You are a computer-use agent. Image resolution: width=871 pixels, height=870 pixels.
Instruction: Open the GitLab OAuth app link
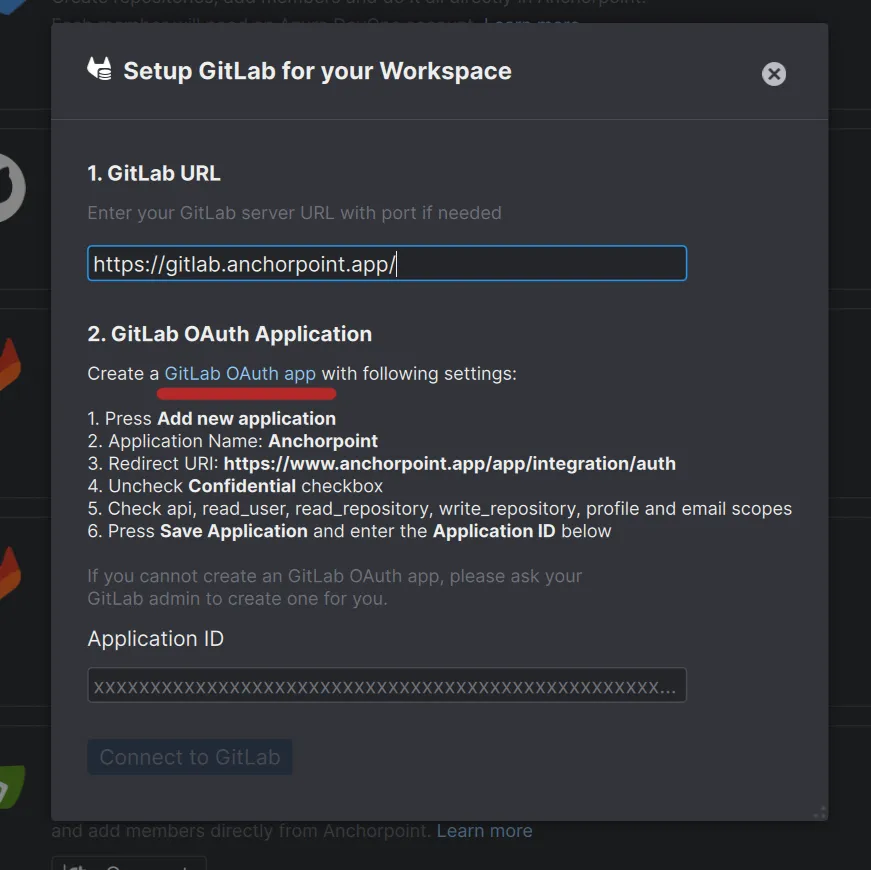point(241,373)
